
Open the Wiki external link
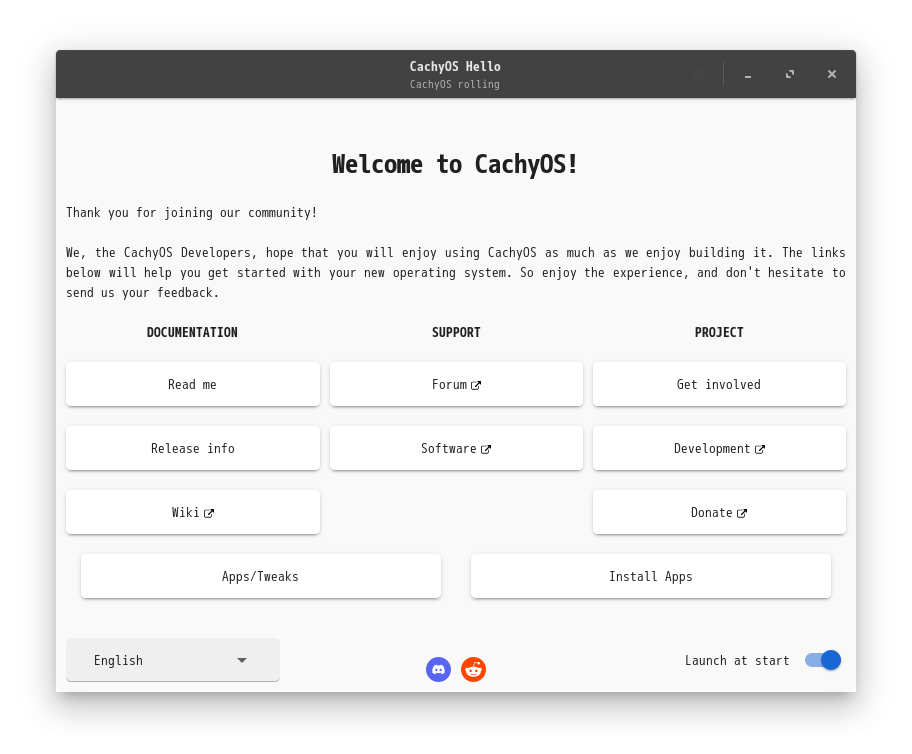pos(193,512)
